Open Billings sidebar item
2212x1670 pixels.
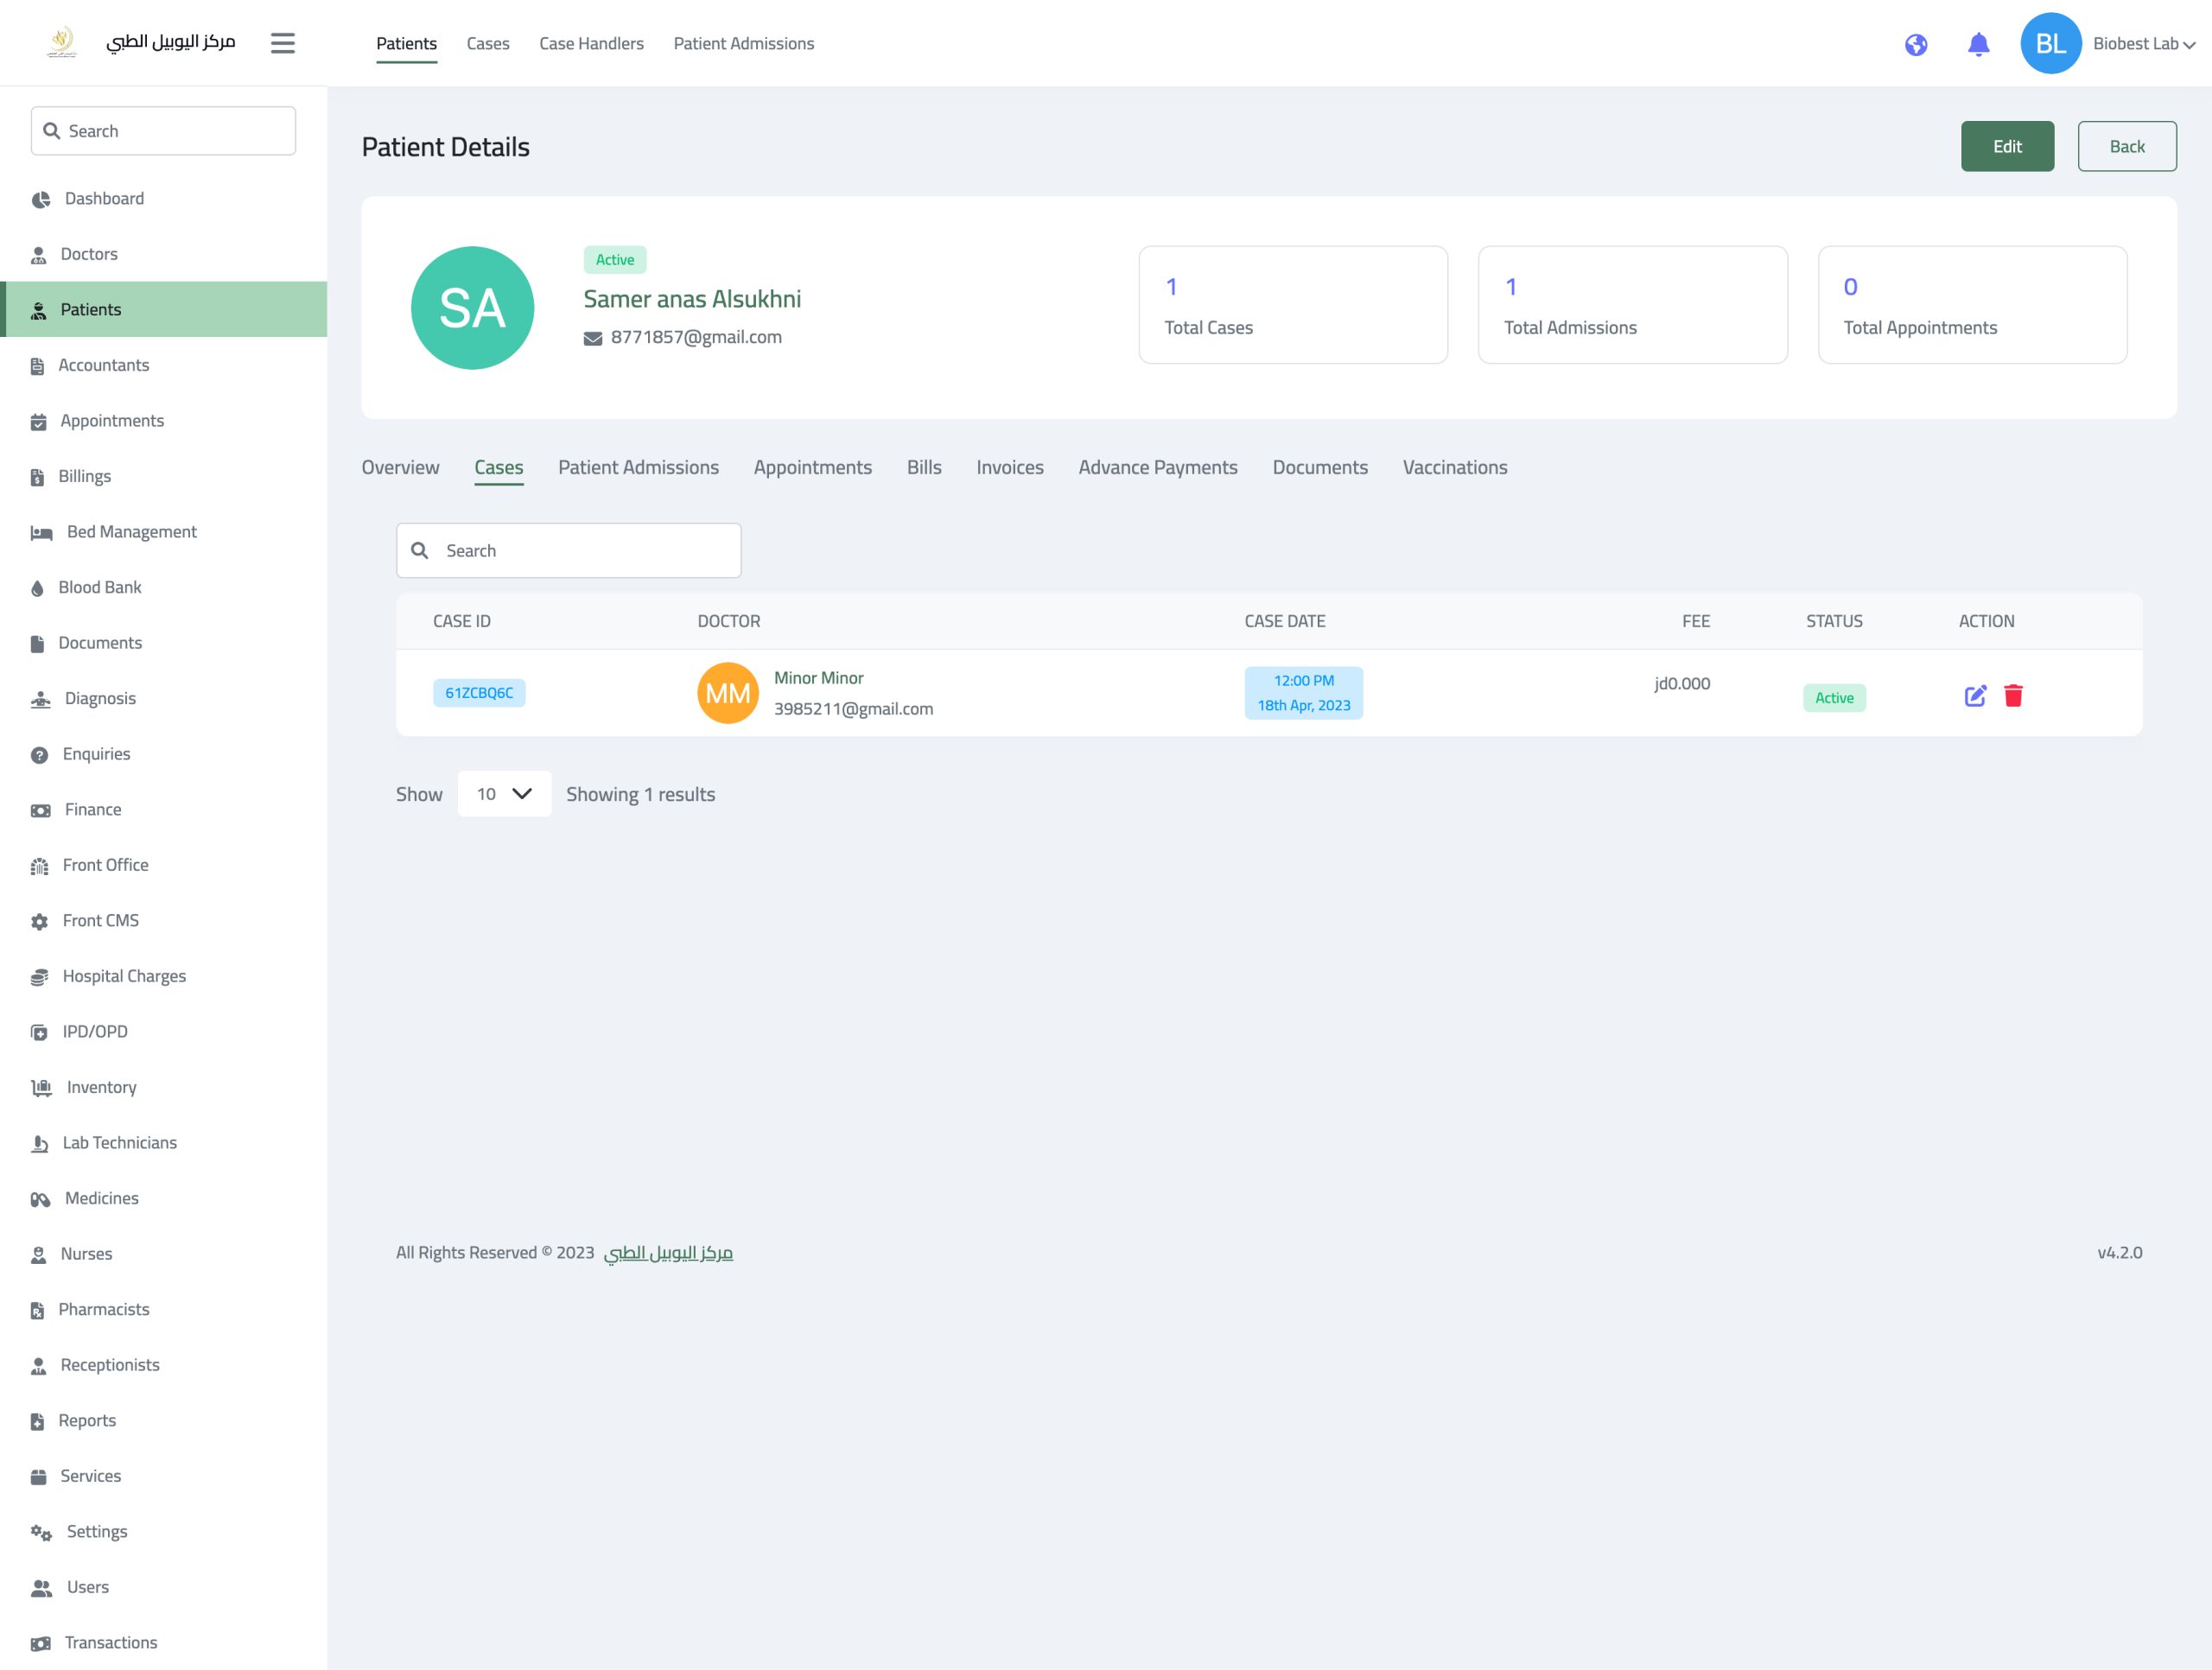tap(163, 476)
